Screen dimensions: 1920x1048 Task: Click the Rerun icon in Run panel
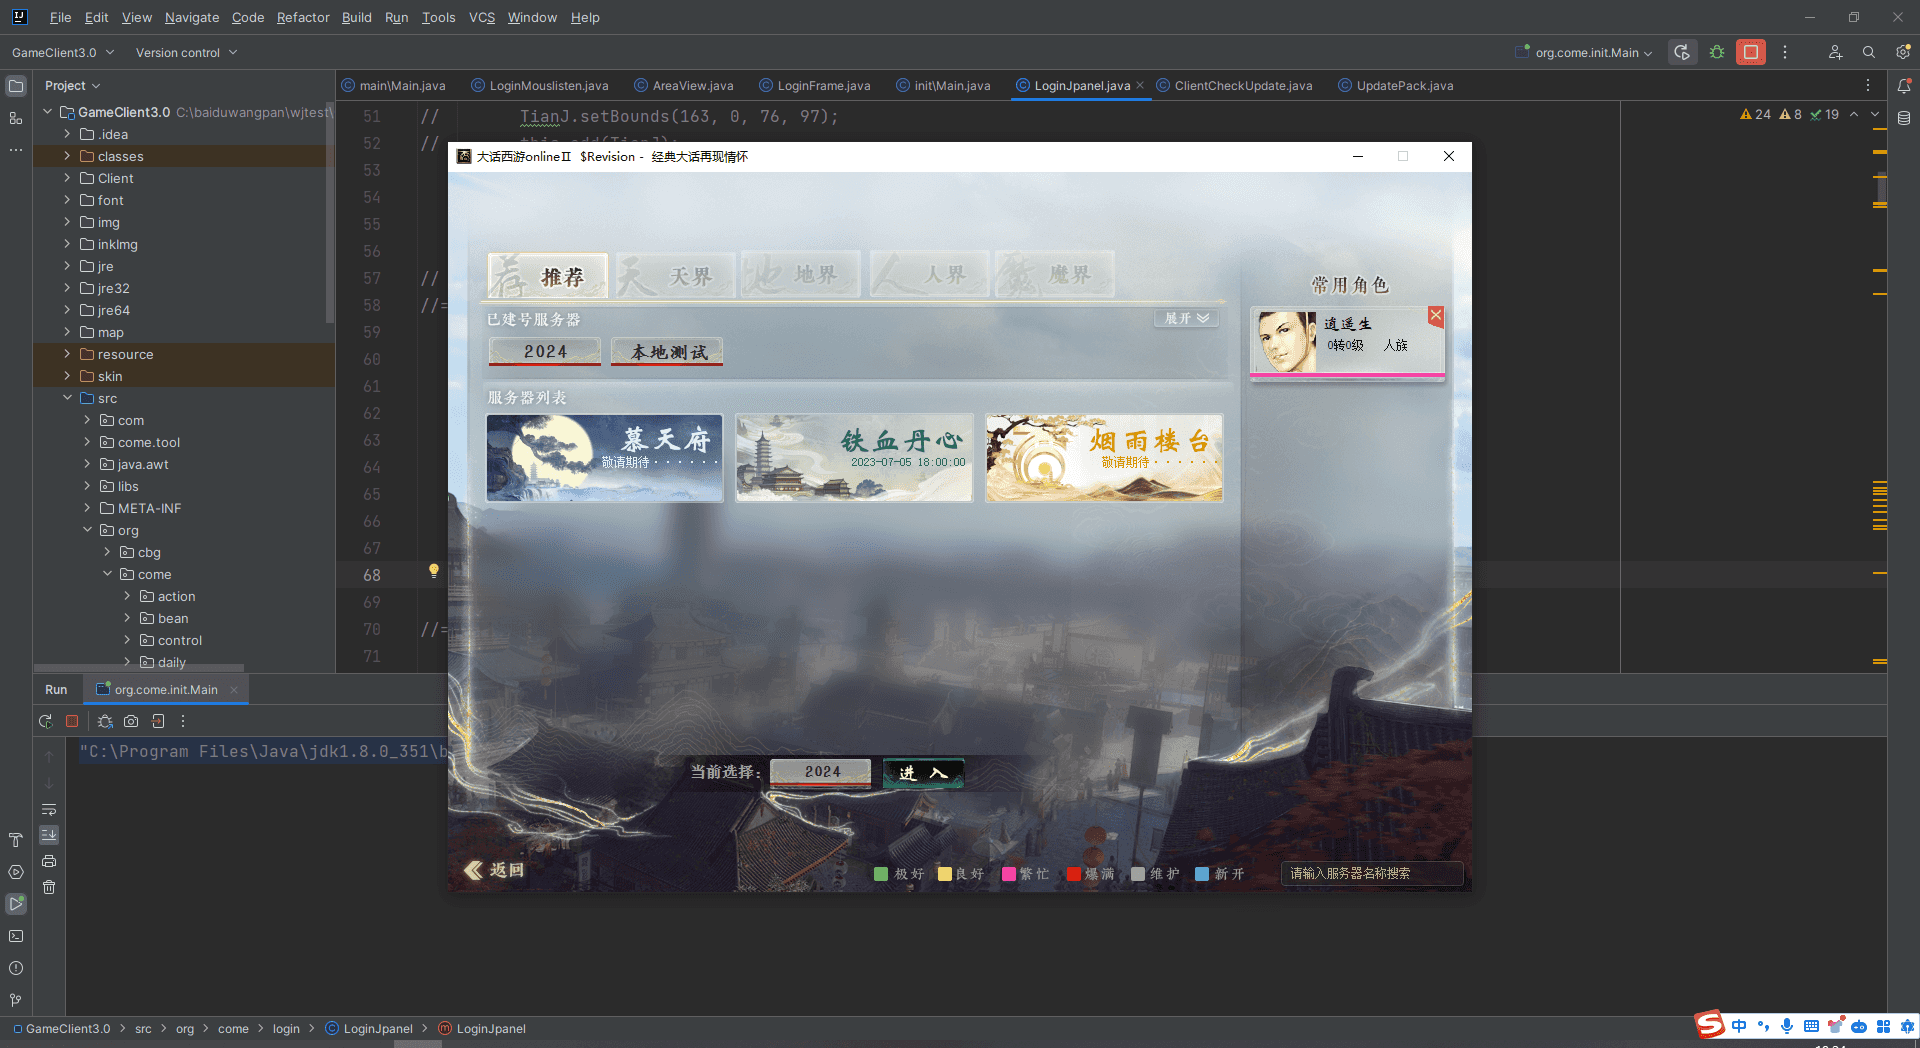(46, 721)
